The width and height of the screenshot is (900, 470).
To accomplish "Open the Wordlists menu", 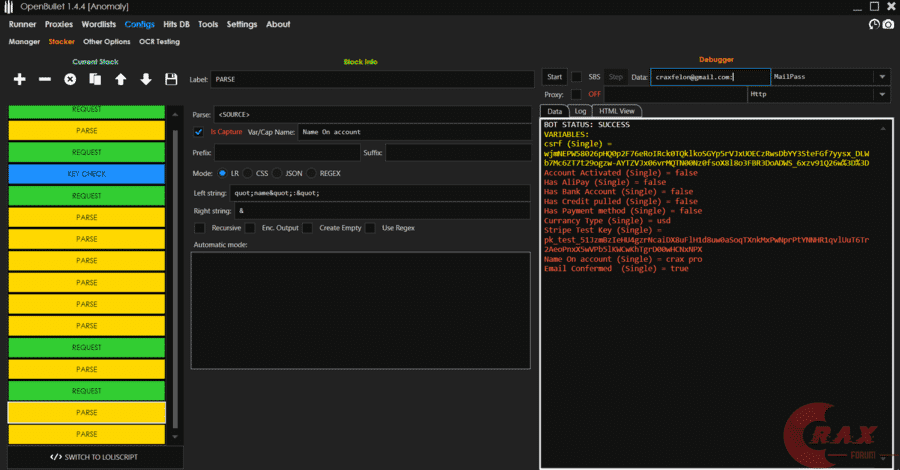I will coord(99,24).
